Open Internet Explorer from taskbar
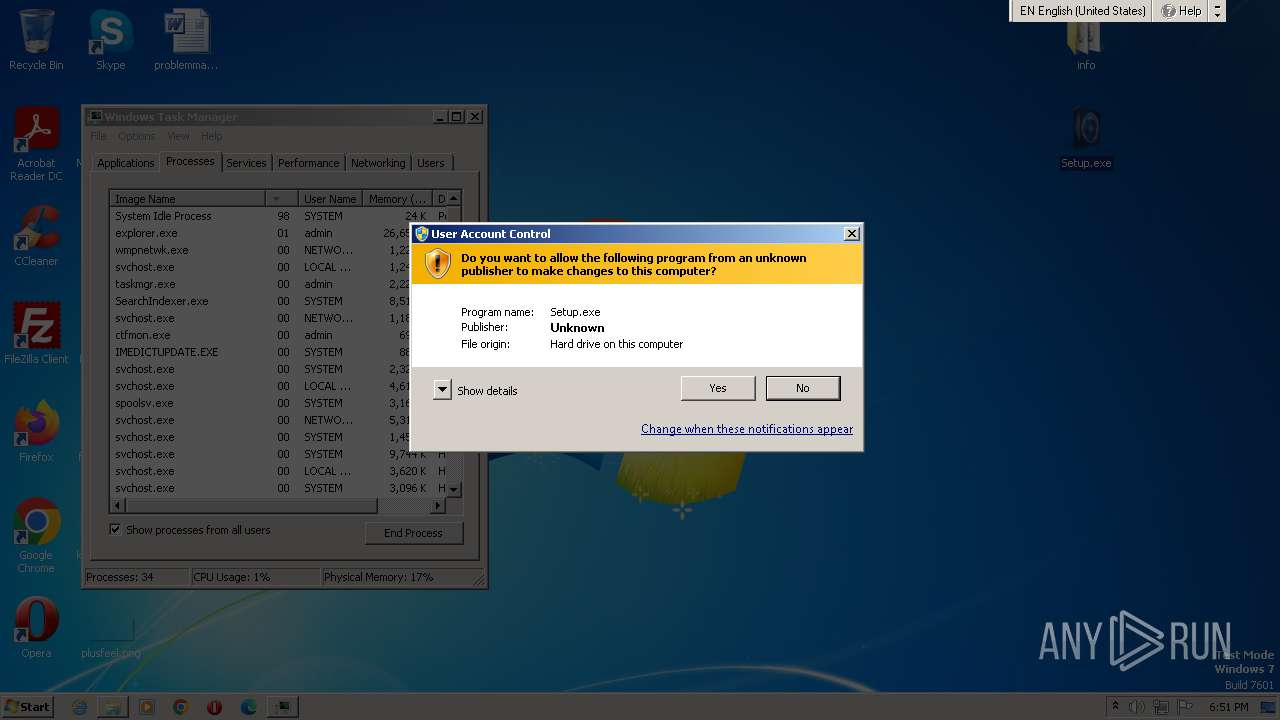This screenshot has width=1280, height=720. click(79, 707)
